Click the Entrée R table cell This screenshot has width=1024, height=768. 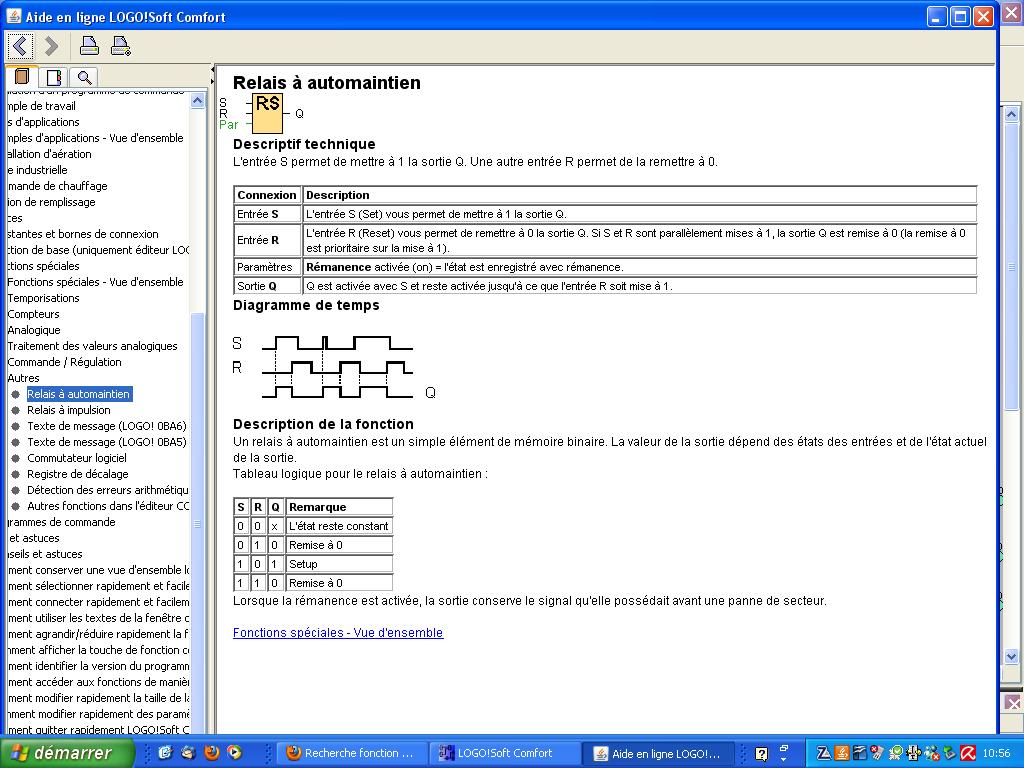pyautogui.click(x=267, y=240)
